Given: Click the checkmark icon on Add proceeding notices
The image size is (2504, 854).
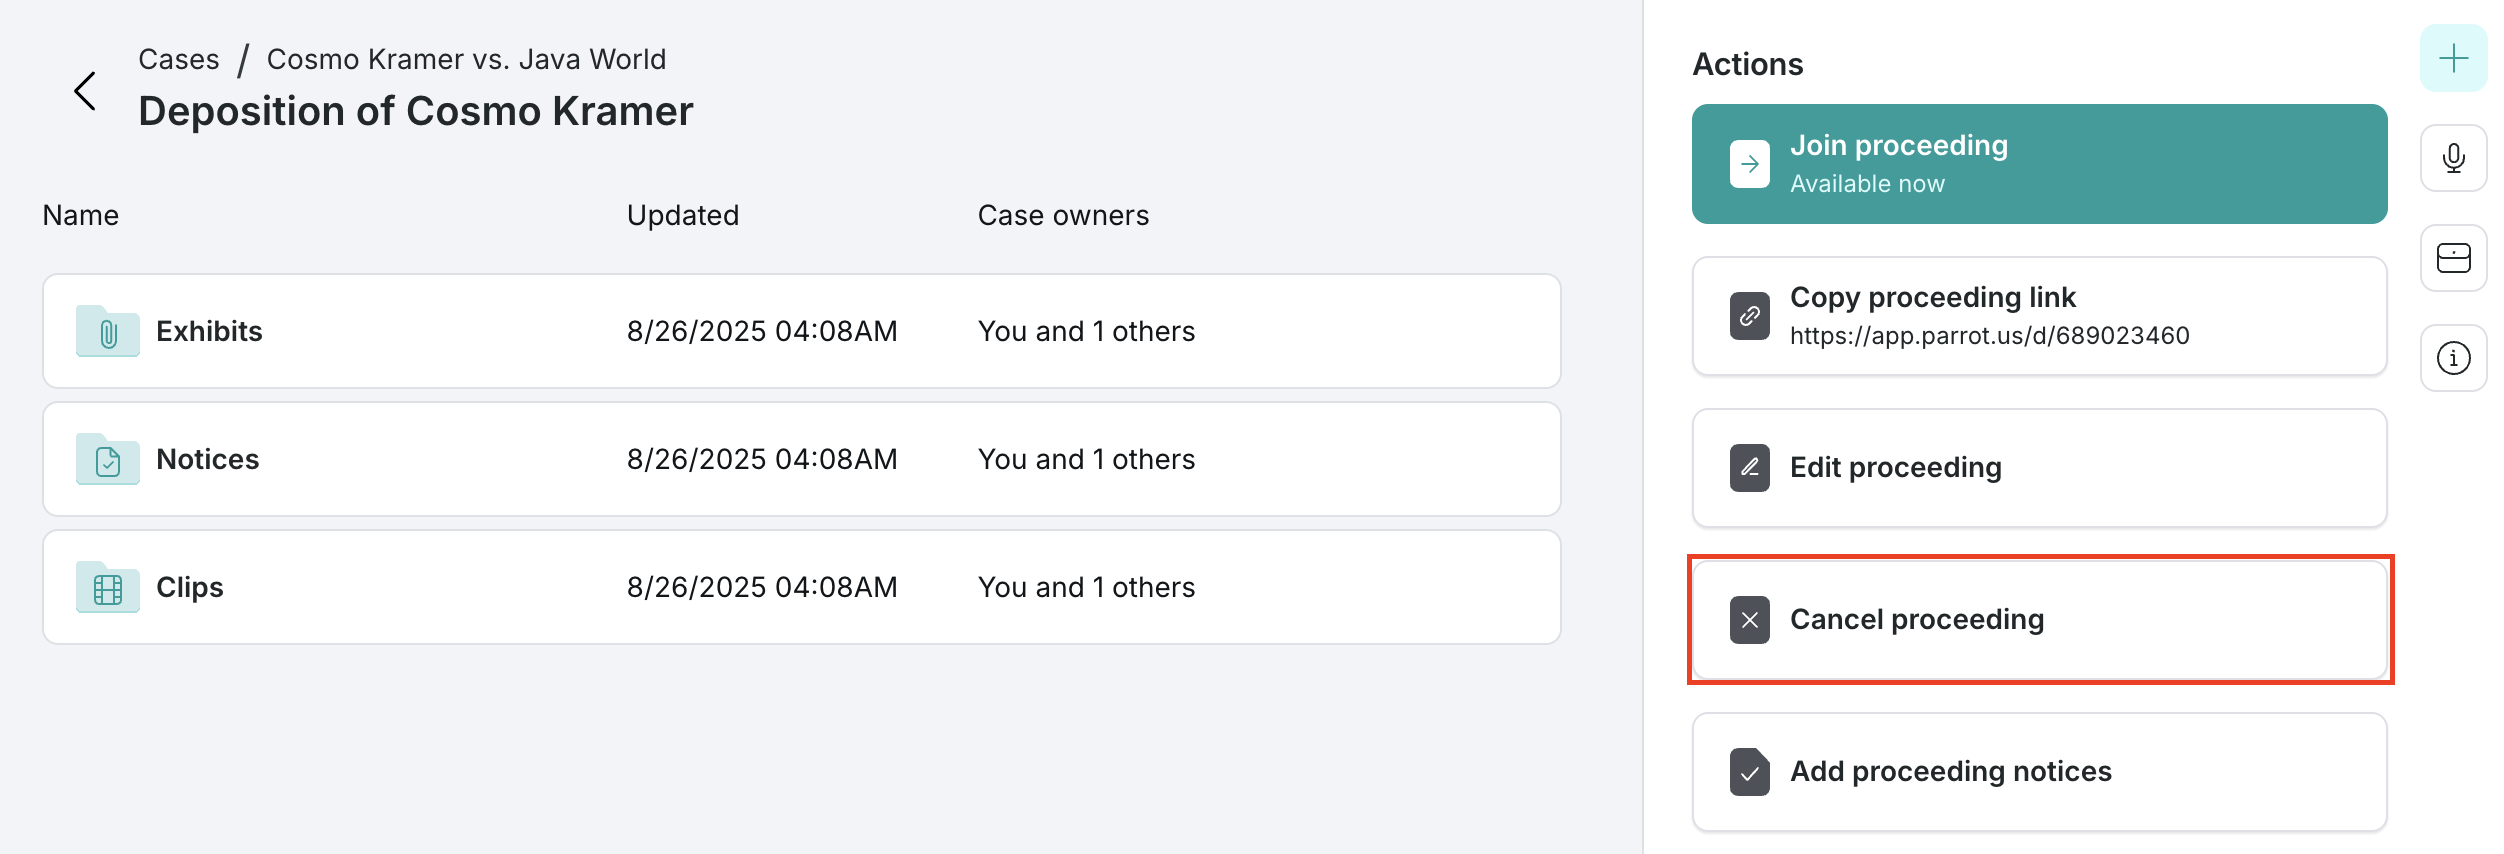Looking at the screenshot, I should click(x=1750, y=772).
